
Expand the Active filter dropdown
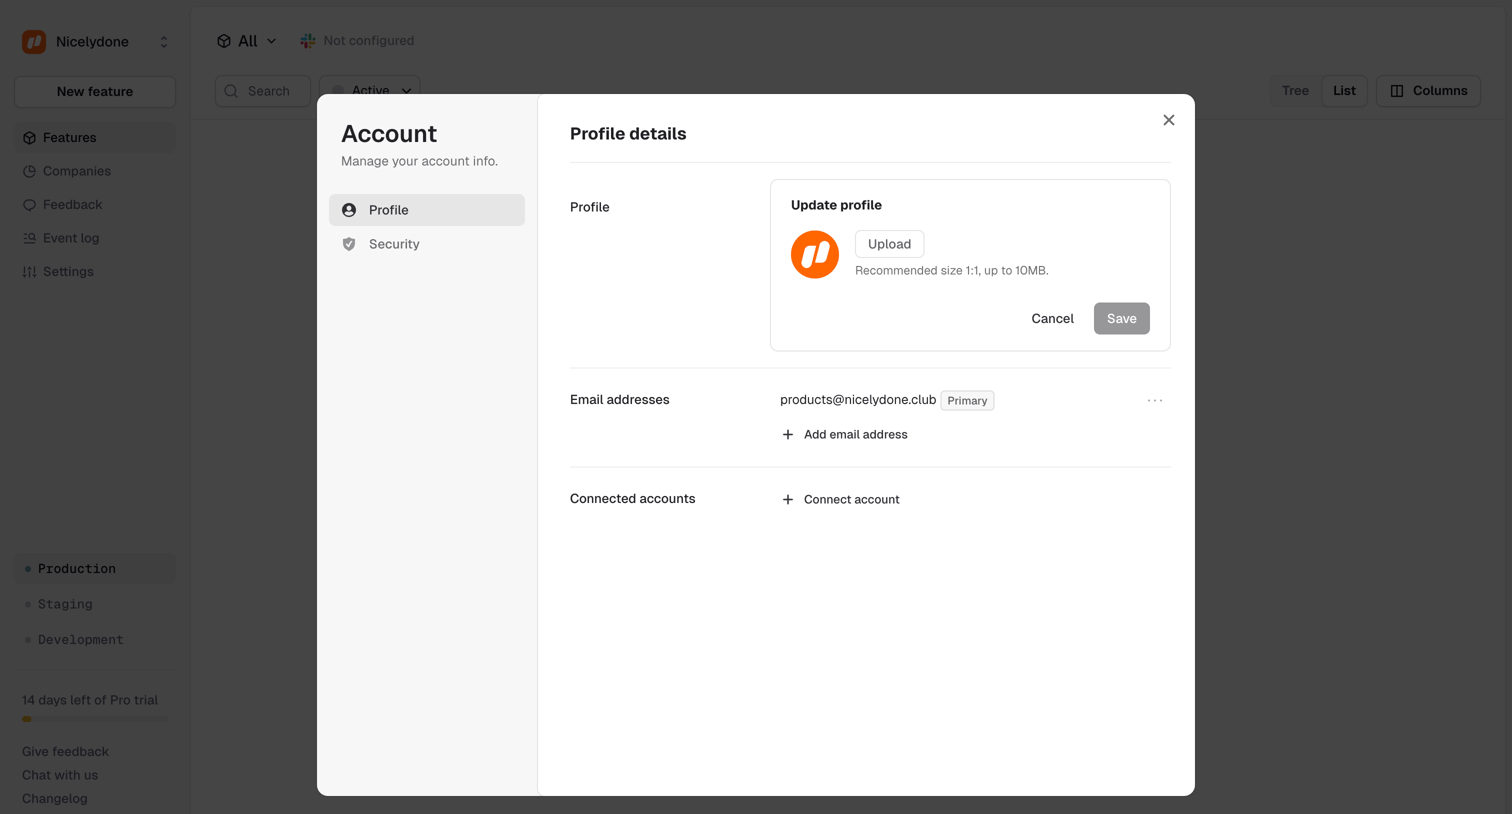point(370,90)
